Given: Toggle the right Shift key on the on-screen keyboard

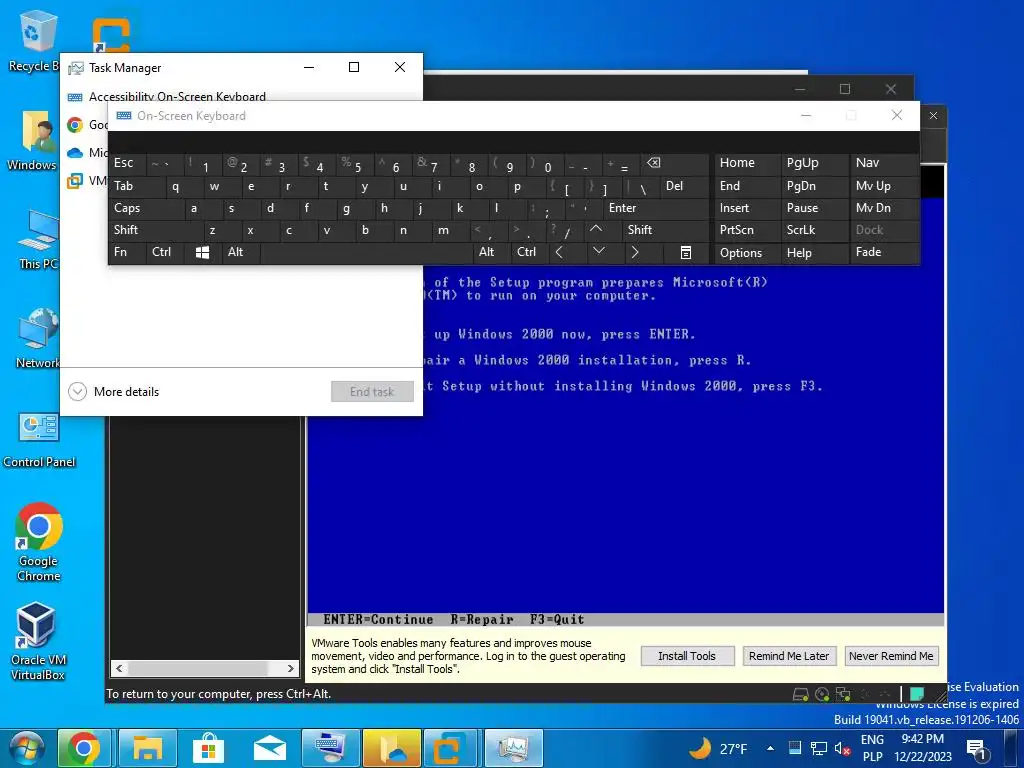Looking at the screenshot, I should click(x=666, y=230).
